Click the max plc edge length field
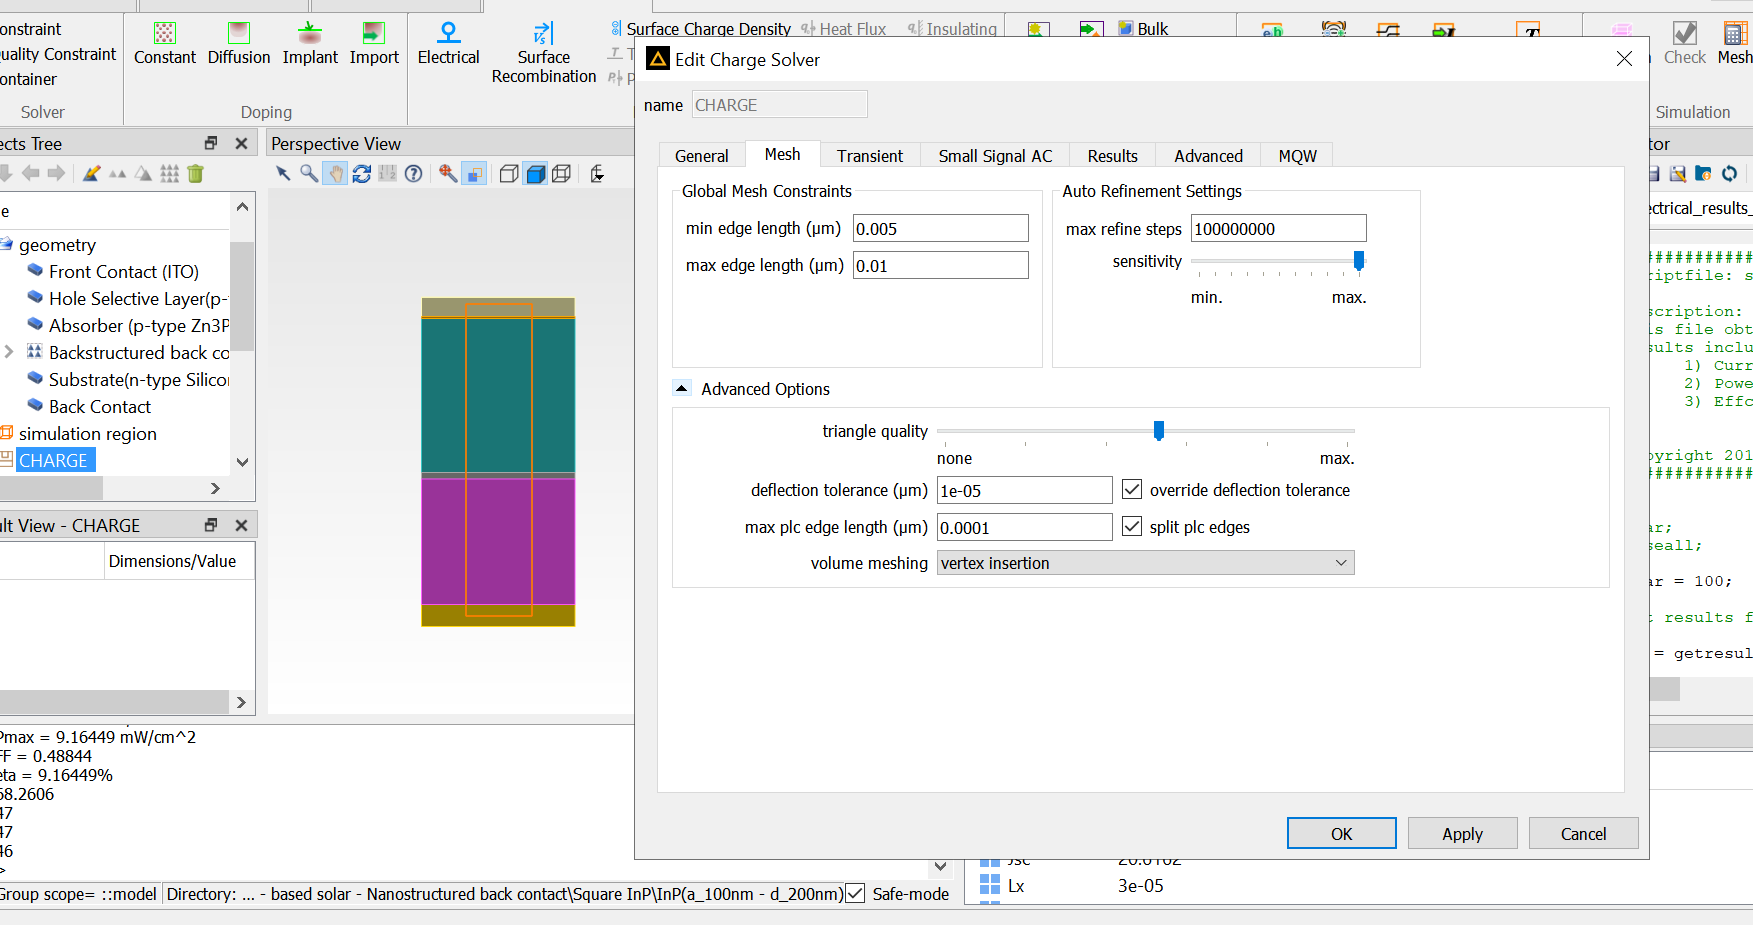Screen dimensions: 1753x925 1024,527
